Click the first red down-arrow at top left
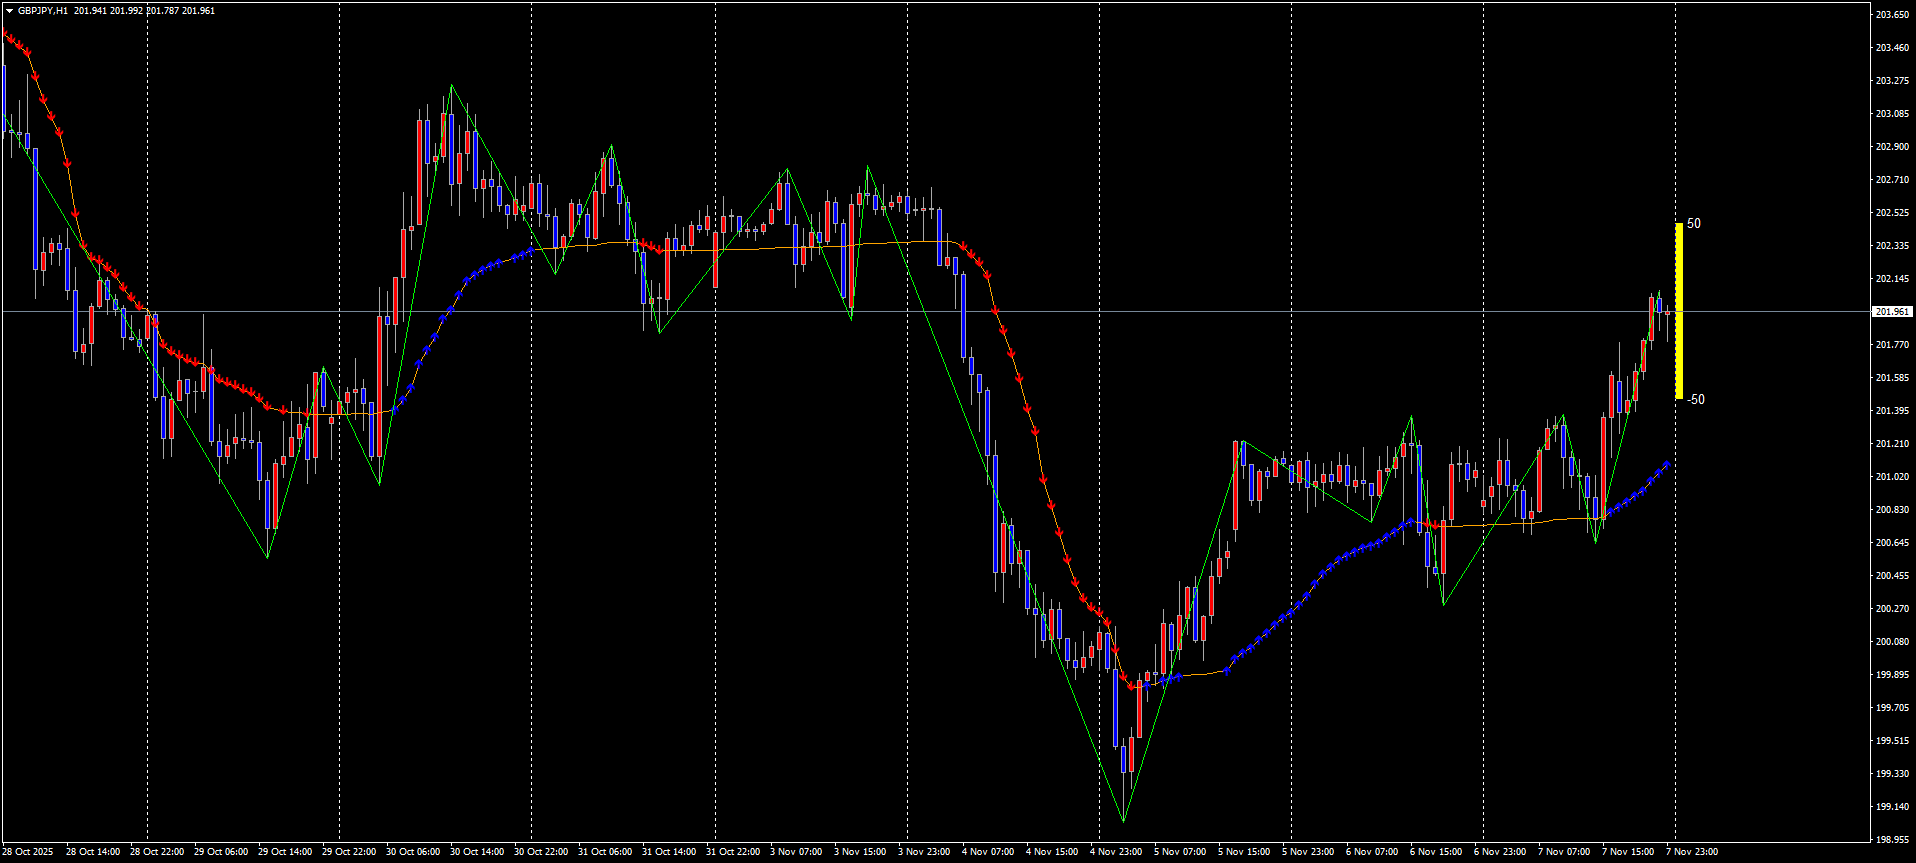This screenshot has height=863, width=1916. click(x=7, y=36)
